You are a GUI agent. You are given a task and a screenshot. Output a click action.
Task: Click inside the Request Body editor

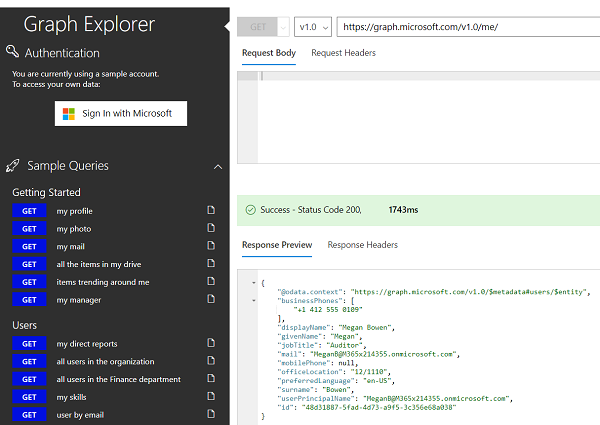tap(420, 115)
